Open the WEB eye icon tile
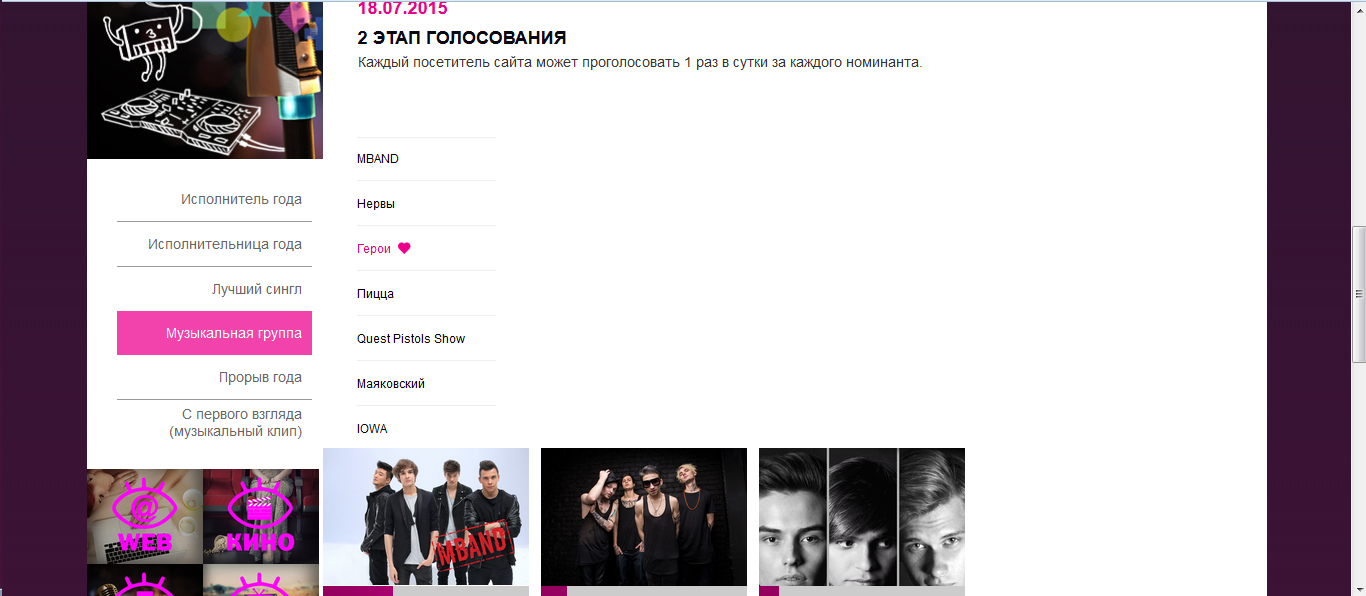 coord(145,517)
